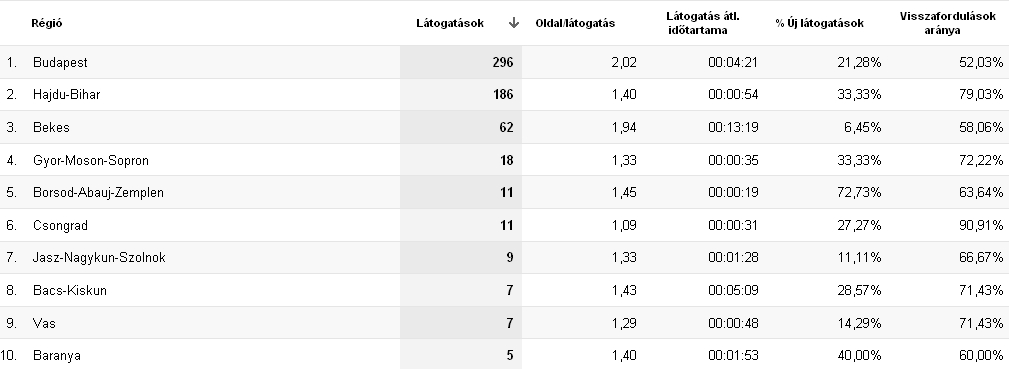The height and width of the screenshot is (369, 1009).
Task: Open the Borsod-Abauj-Zemplen region link
Action: (98, 193)
